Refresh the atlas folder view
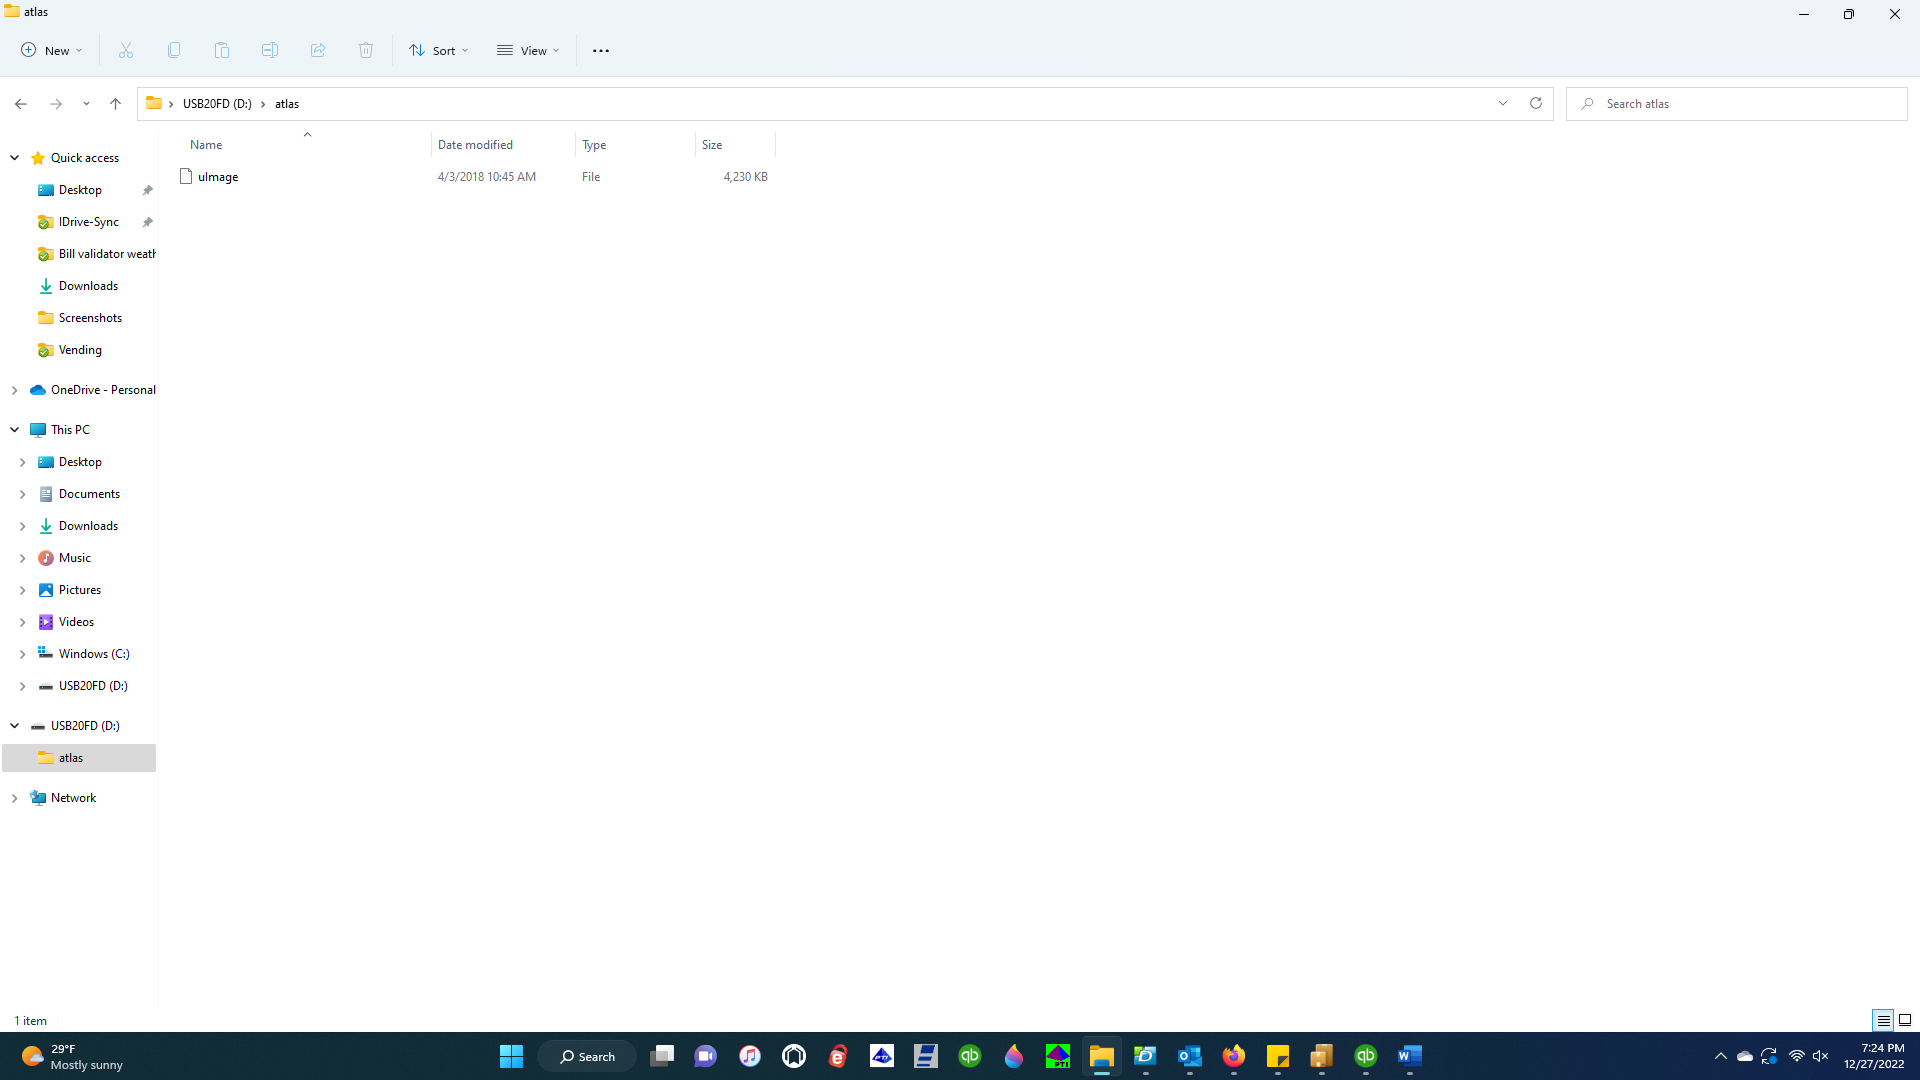The image size is (1920, 1080). click(1536, 103)
